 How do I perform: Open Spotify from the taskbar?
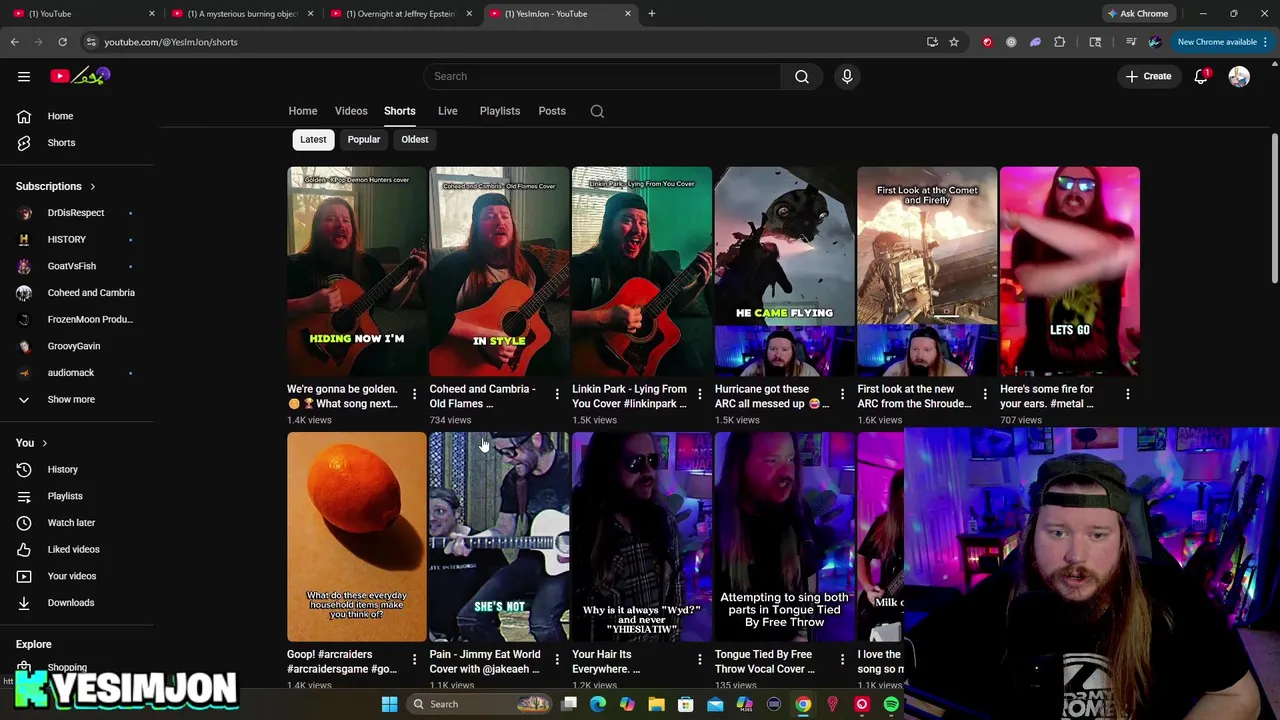pyautogui.click(x=891, y=704)
